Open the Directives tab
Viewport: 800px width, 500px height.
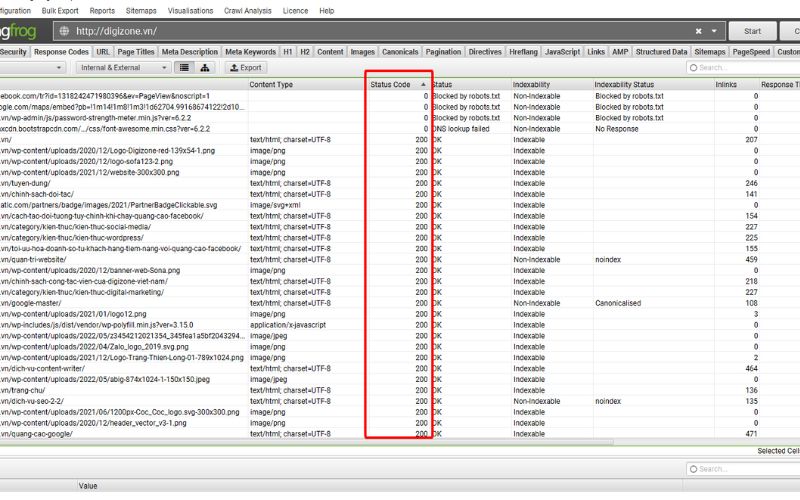(x=485, y=52)
